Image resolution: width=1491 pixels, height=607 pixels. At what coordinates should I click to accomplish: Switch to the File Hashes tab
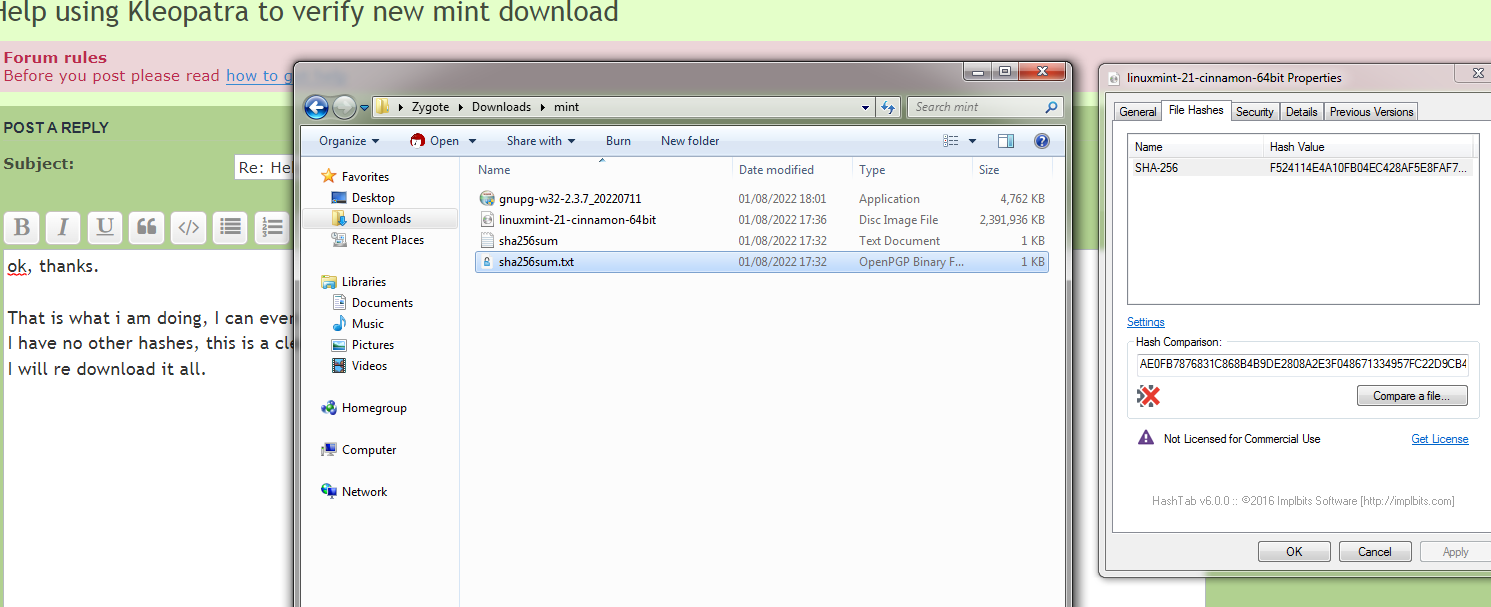pyautogui.click(x=1196, y=110)
